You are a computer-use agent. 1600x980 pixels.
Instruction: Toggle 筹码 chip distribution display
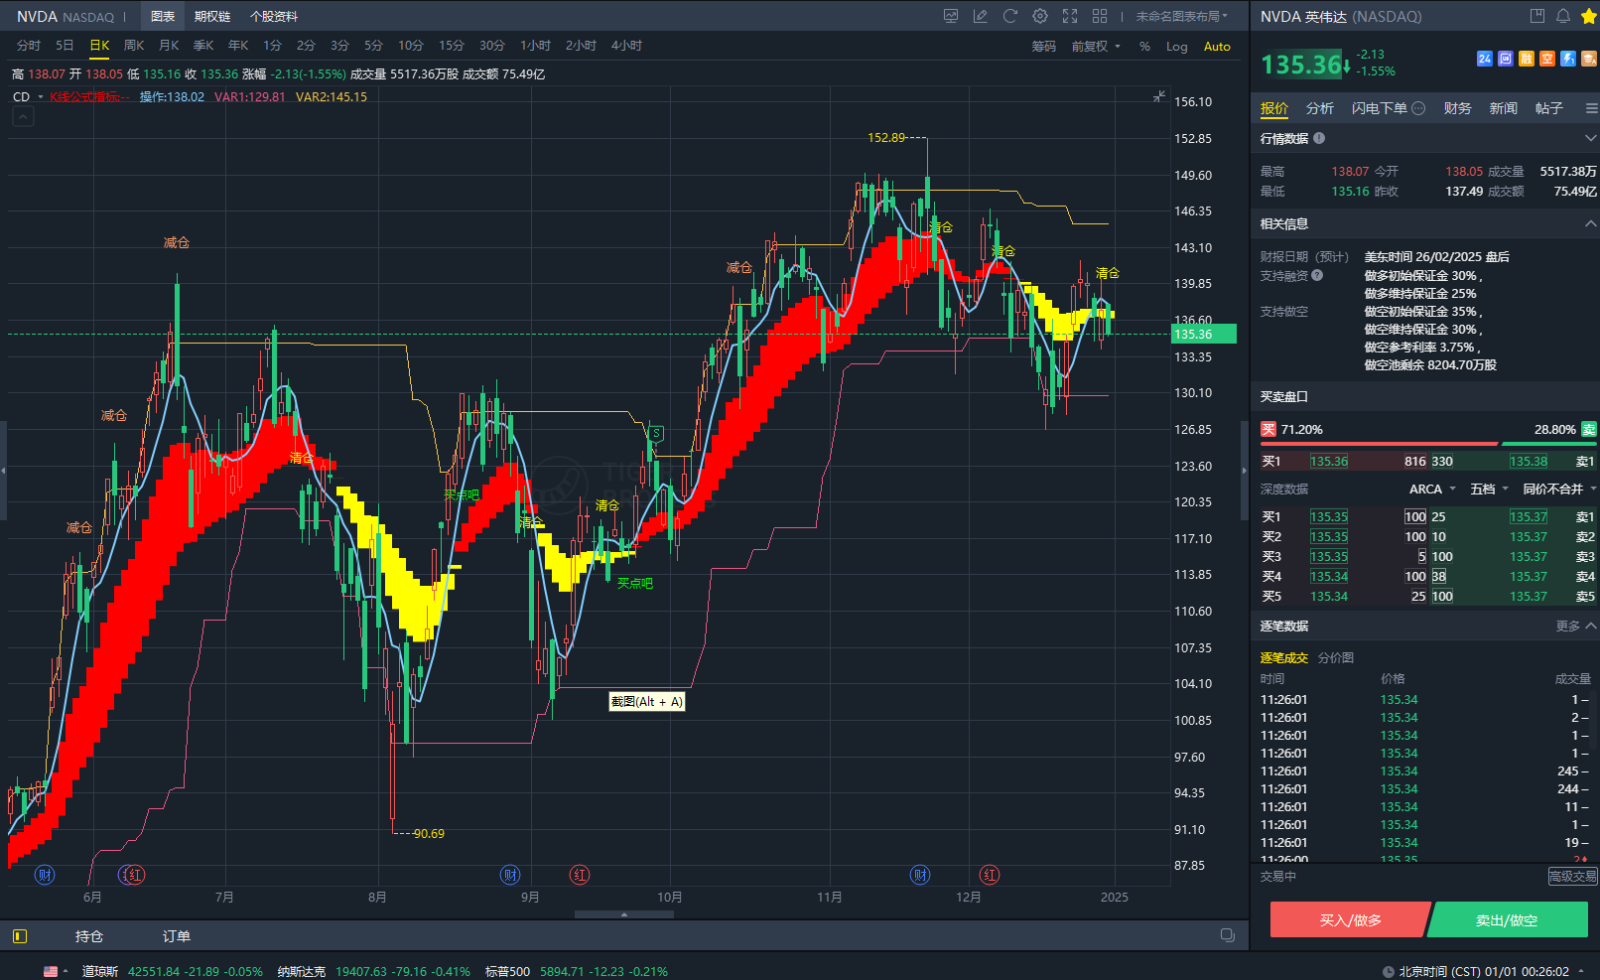1044,46
